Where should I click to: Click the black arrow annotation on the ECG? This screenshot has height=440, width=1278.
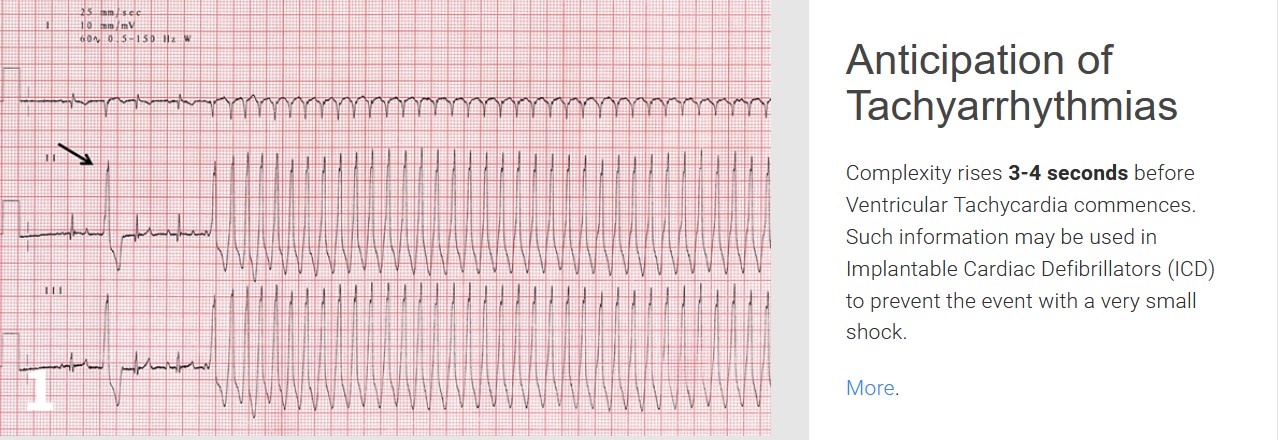click(75, 153)
